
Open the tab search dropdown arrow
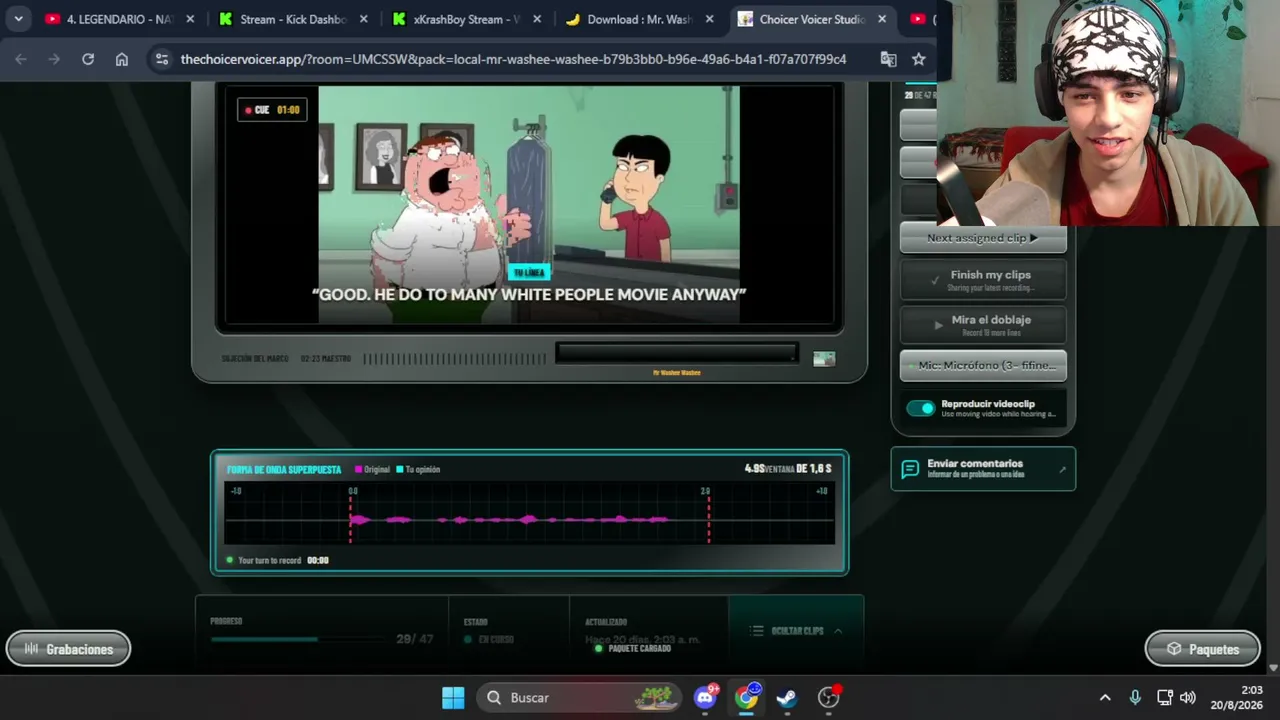point(18,19)
